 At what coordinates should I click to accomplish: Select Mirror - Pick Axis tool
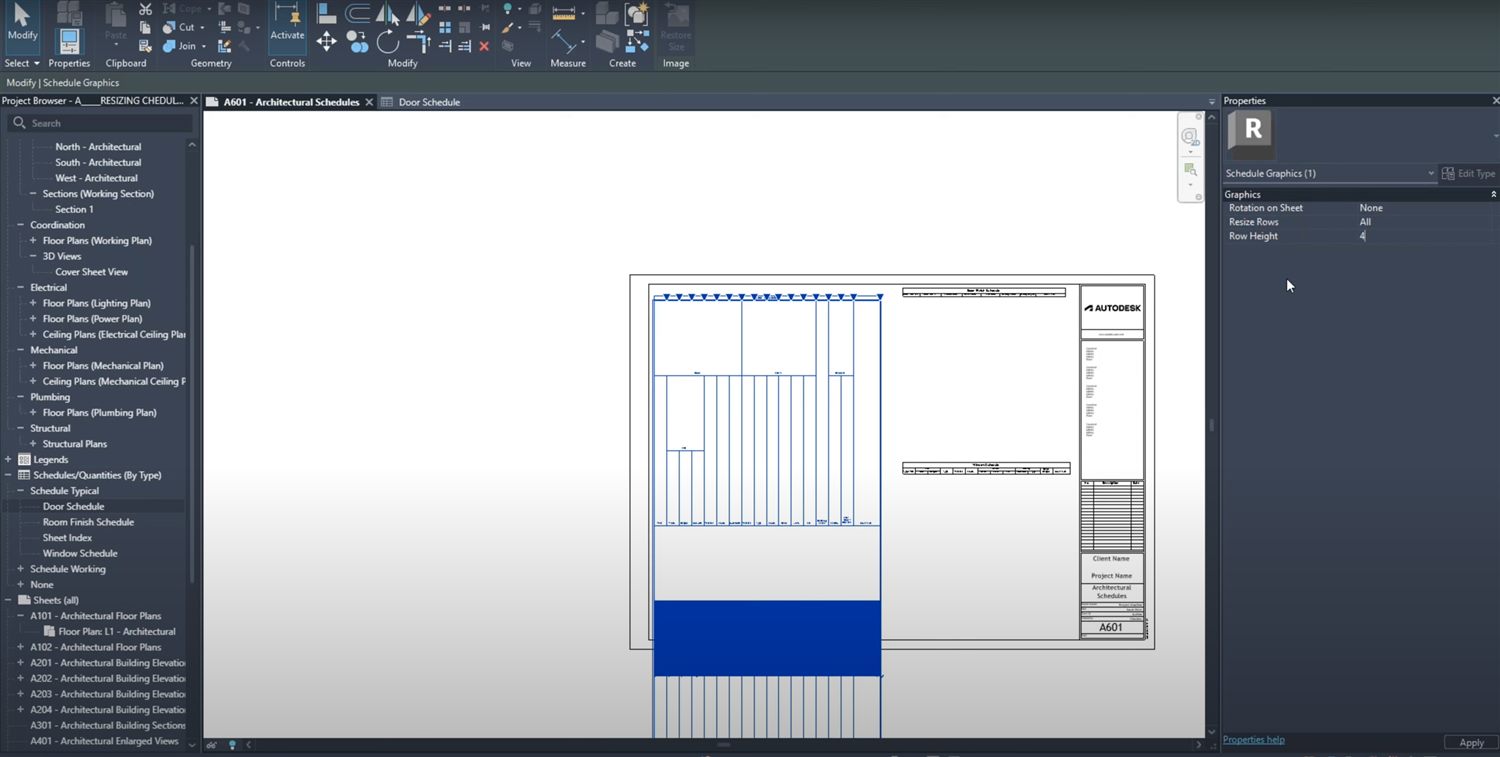click(x=387, y=13)
